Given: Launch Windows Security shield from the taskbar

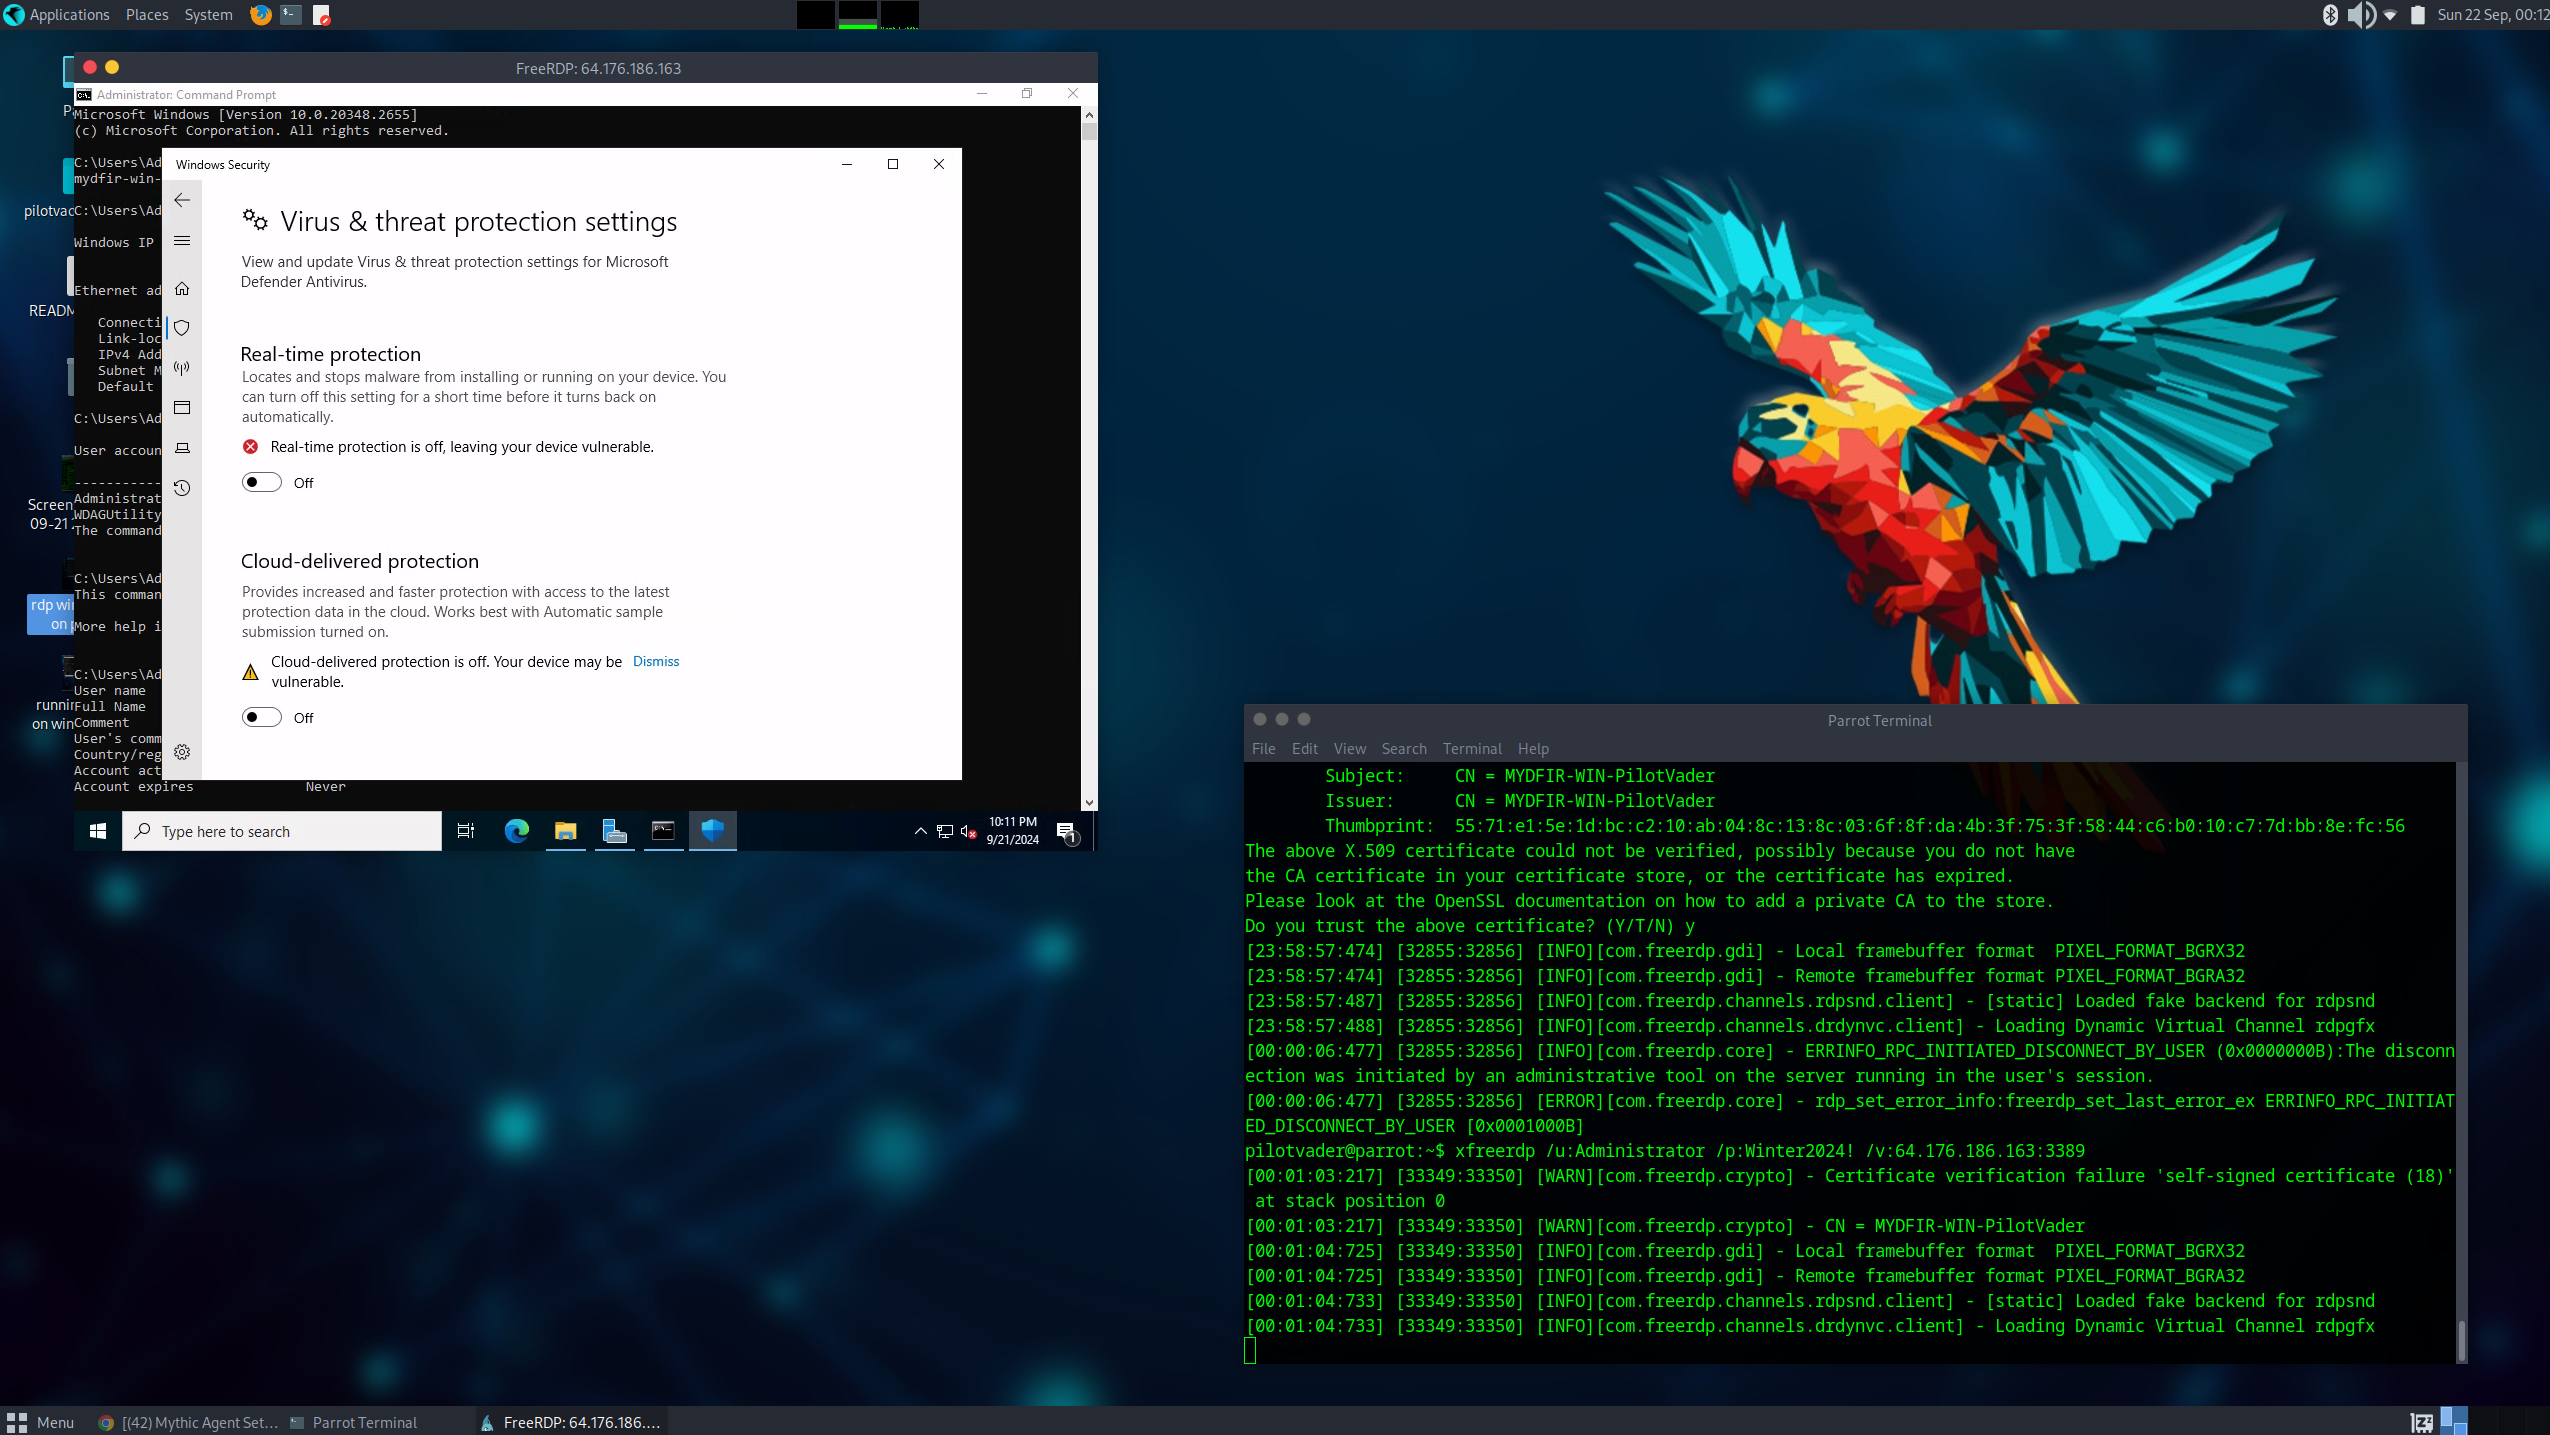Looking at the screenshot, I should point(713,831).
